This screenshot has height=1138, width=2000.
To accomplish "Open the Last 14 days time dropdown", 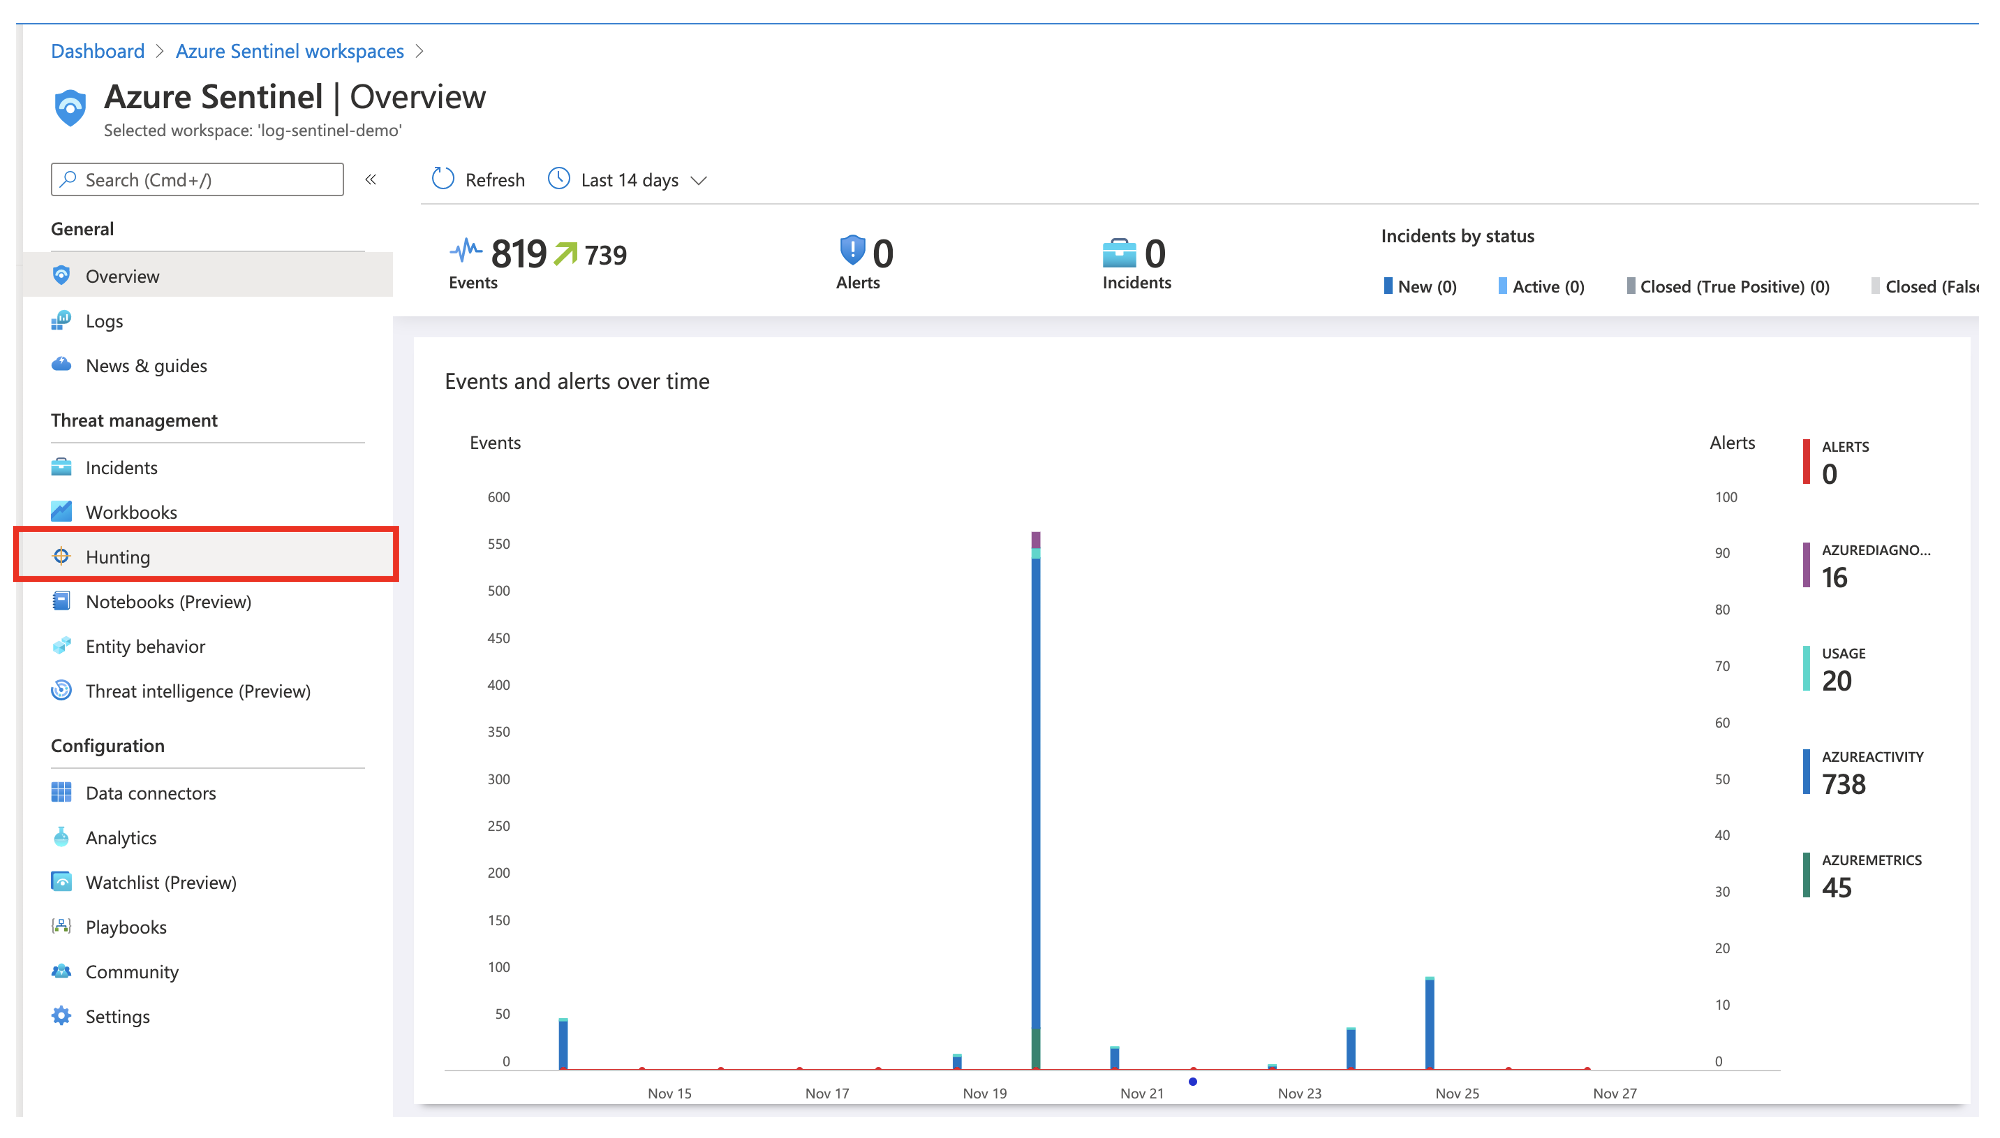I will [629, 180].
